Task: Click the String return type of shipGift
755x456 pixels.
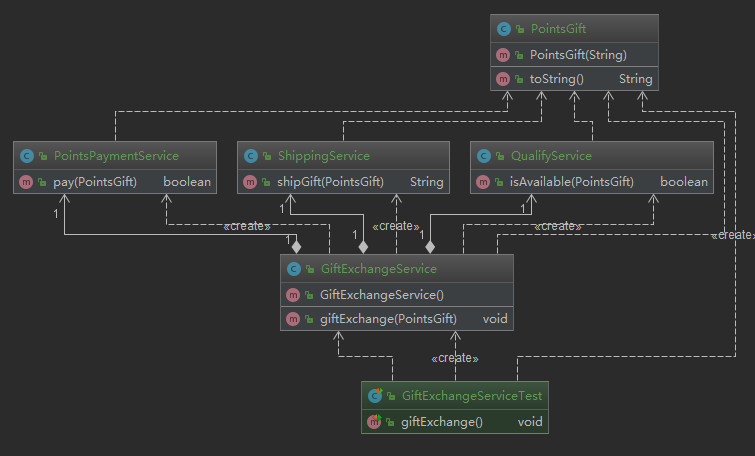Action: [x=426, y=182]
